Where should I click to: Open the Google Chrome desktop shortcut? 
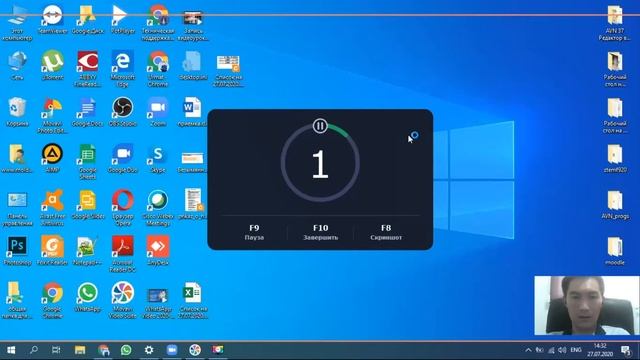(52, 300)
